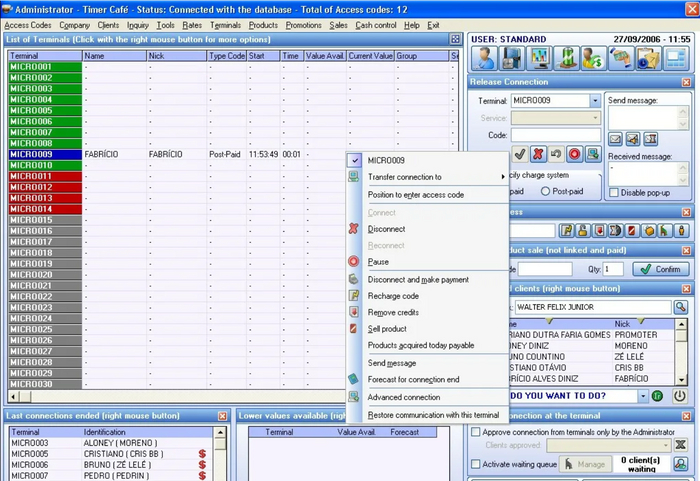Select Recharge code in context menu
This screenshot has height=481, width=700.
tap(429, 296)
